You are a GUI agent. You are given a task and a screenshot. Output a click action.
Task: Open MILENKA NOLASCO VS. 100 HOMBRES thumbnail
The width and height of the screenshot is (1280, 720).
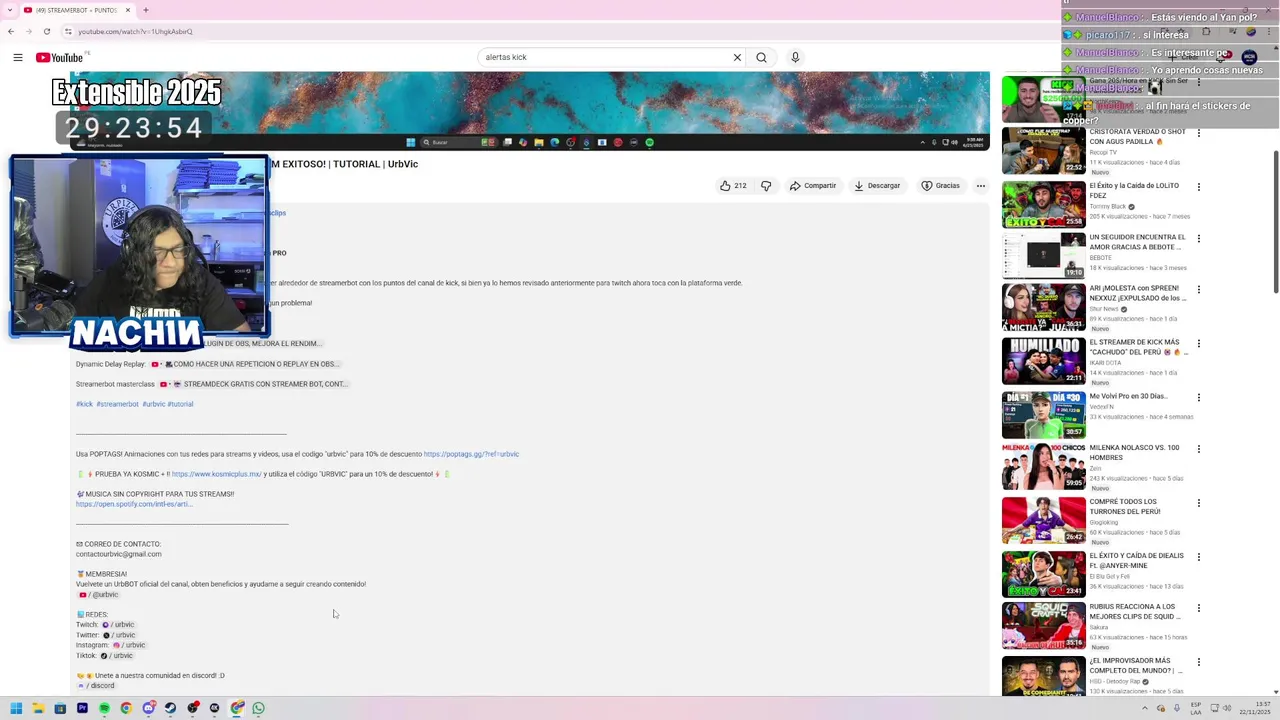click(1044, 467)
